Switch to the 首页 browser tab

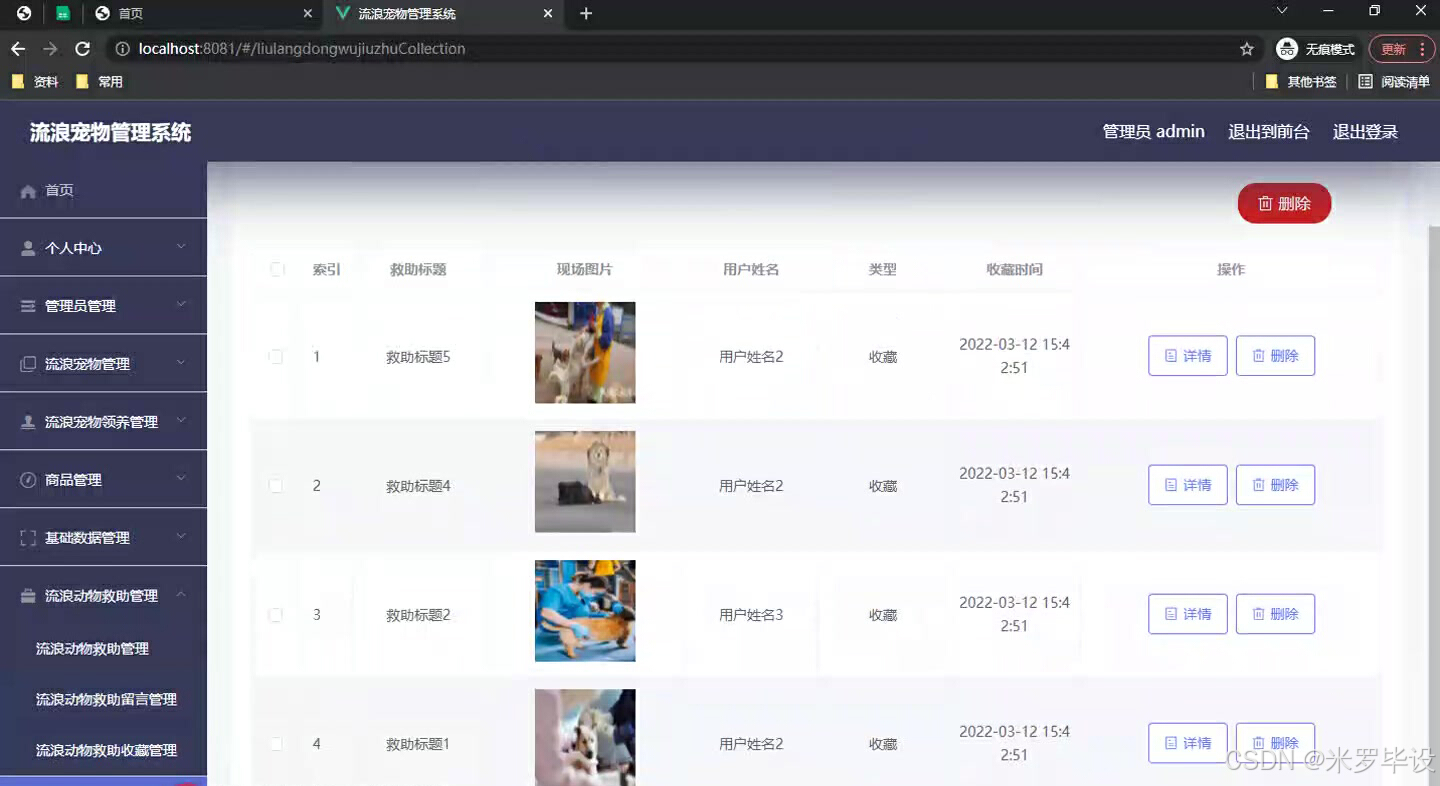click(x=204, y=13)
